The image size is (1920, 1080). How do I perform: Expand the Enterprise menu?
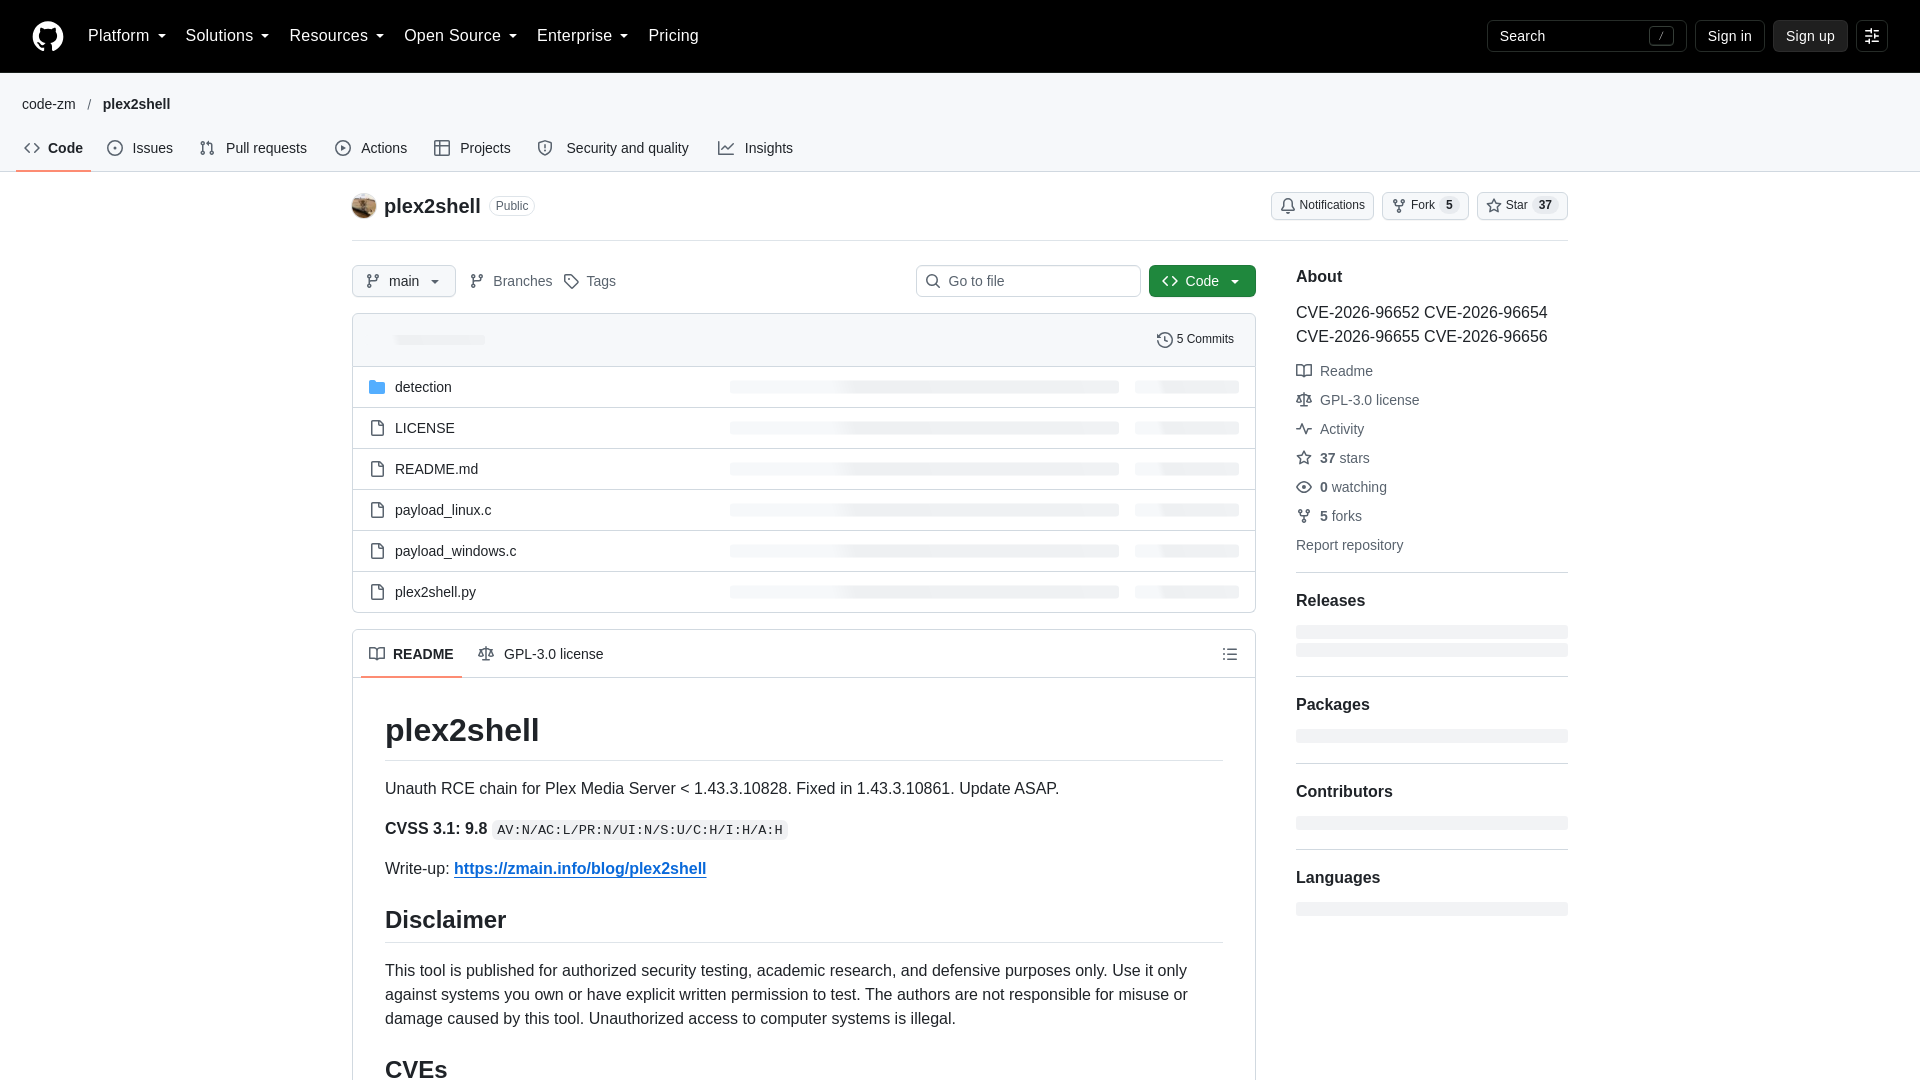[x=582, y=36]
